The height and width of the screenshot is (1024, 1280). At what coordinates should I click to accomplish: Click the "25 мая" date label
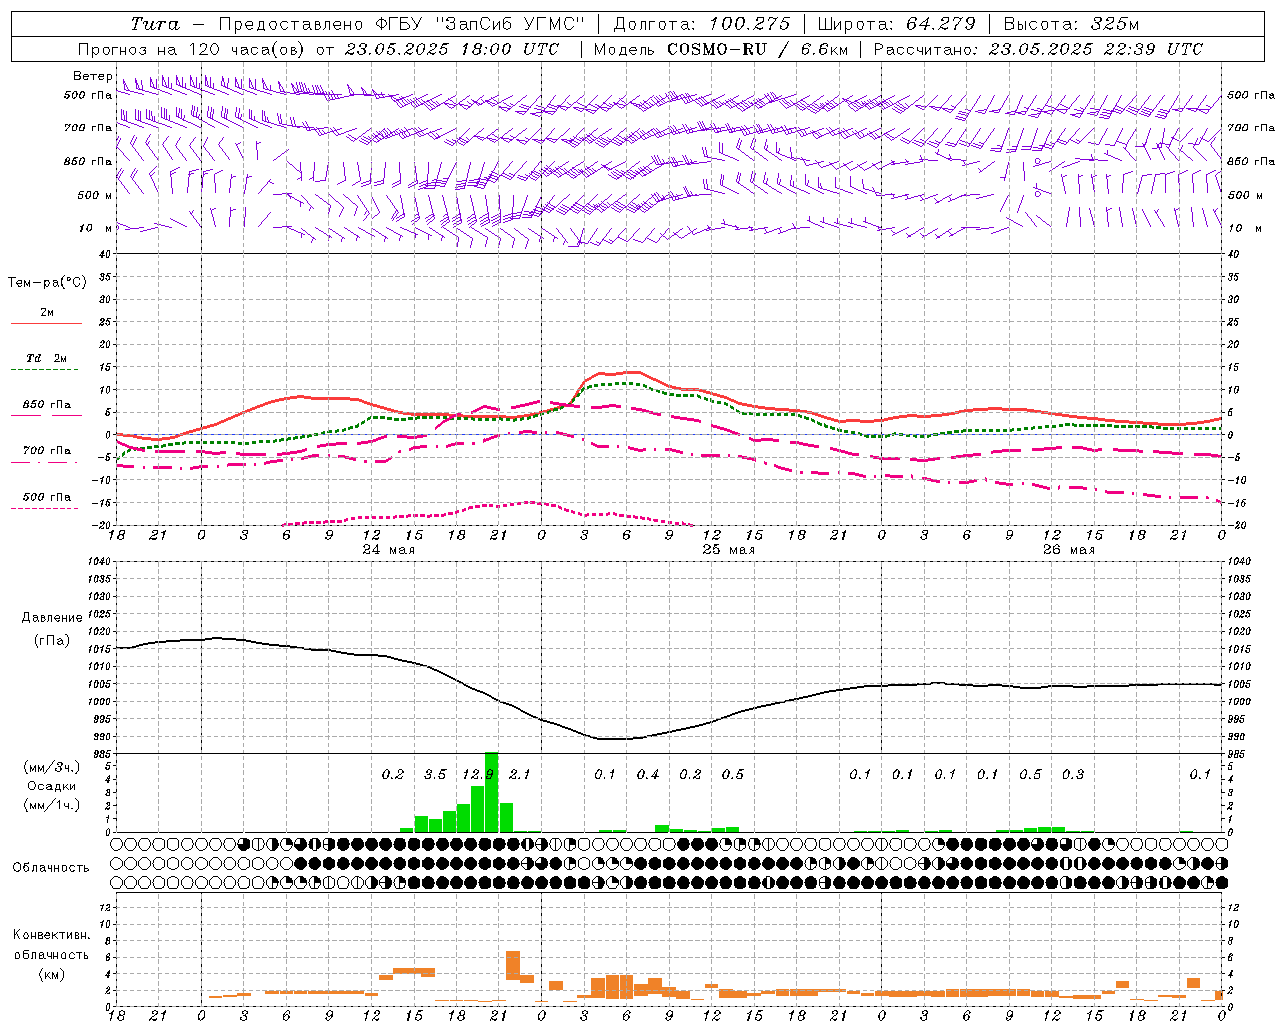729,550
